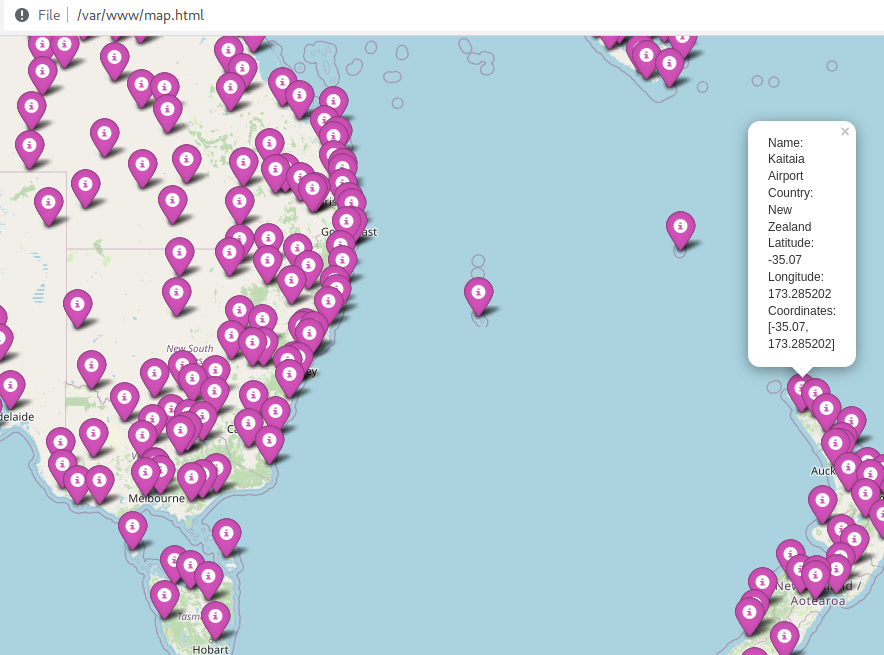Click the Melbourne city label on the map
The width and height of the screenshot is (884, 655).
[156, 498]
